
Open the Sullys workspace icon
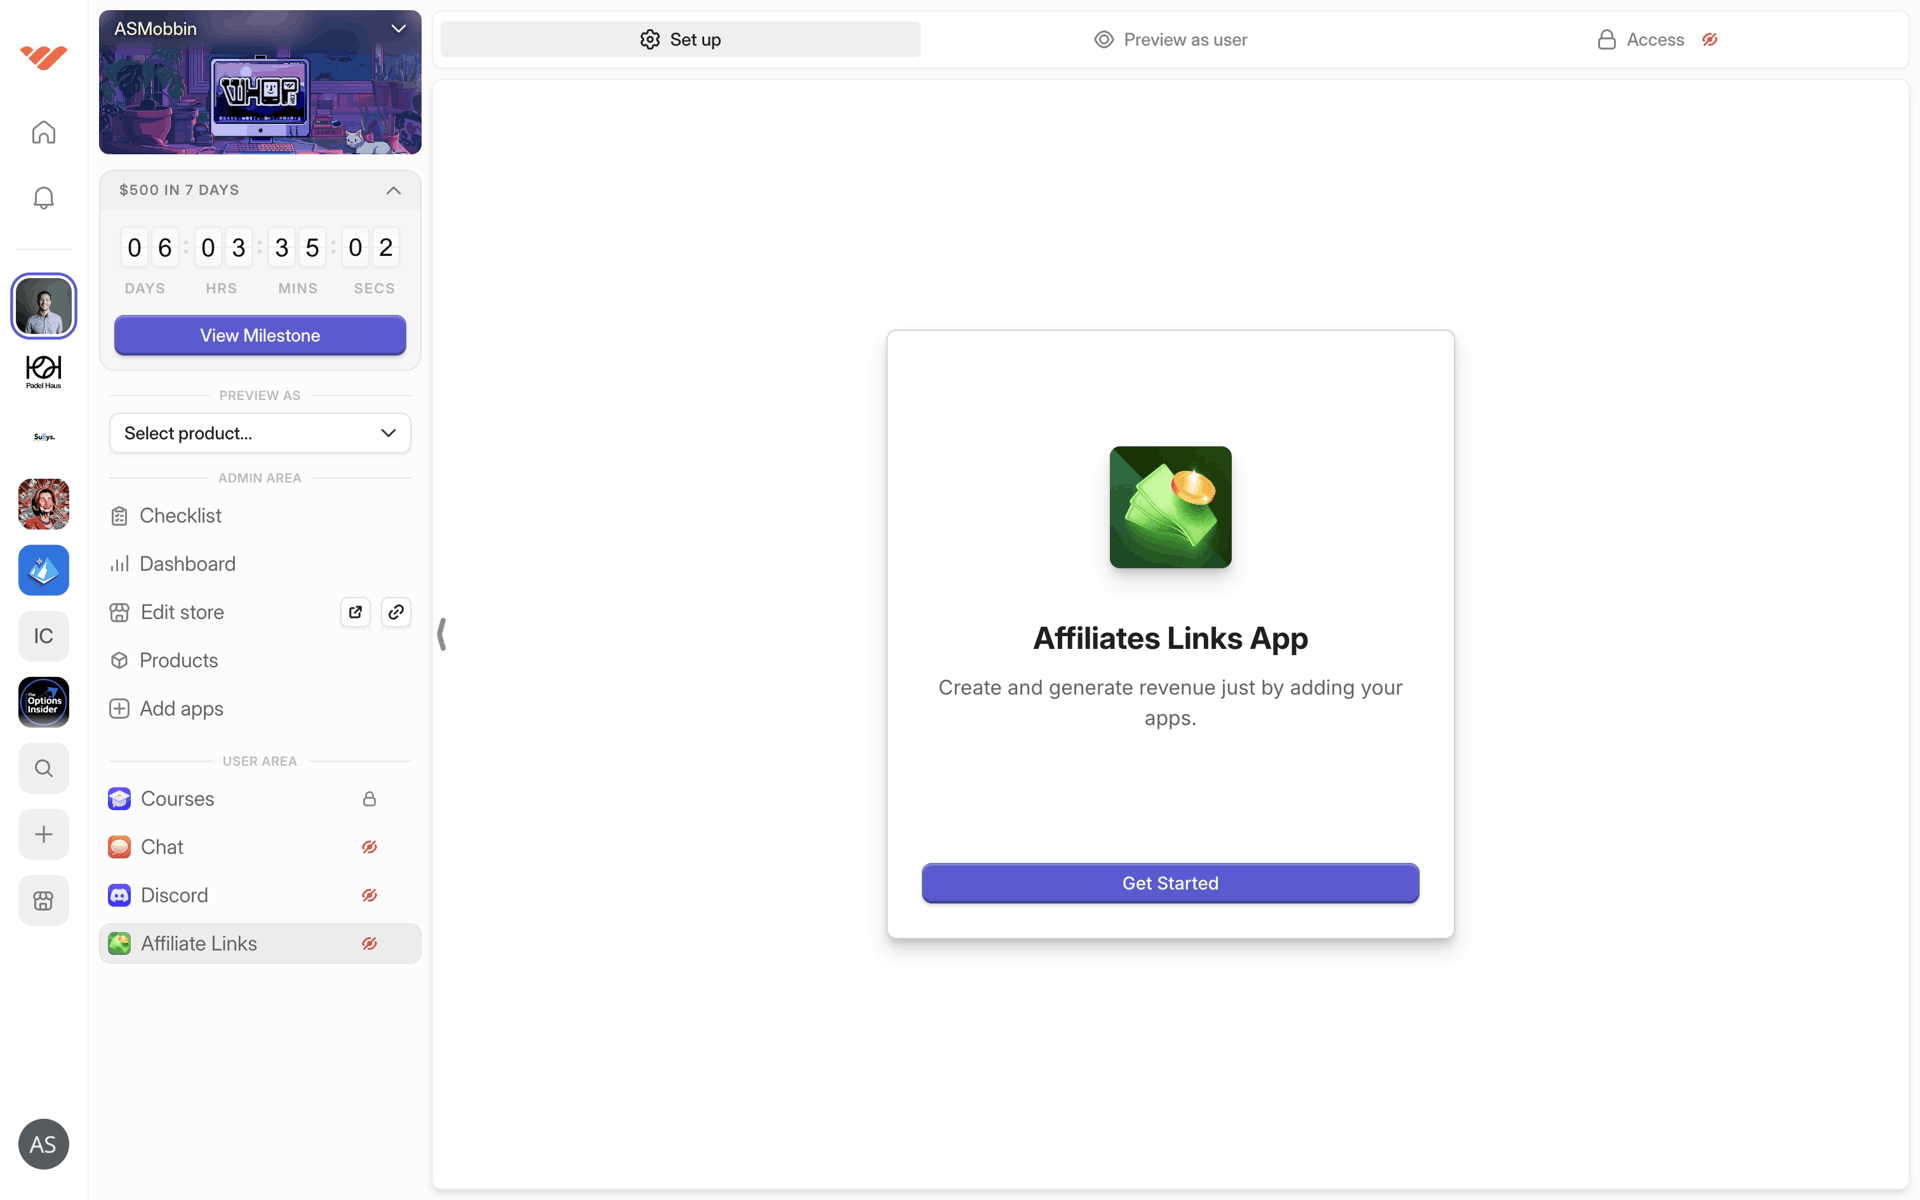tap(43, 437)
